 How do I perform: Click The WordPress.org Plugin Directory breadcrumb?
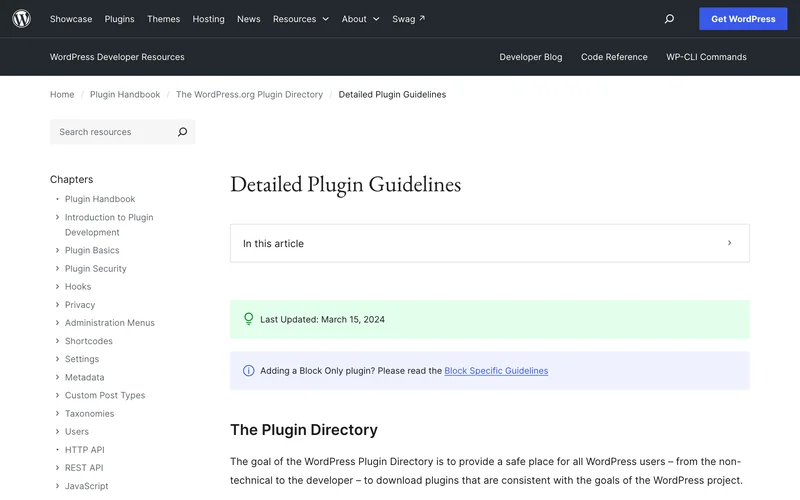[x=249, y=94]
